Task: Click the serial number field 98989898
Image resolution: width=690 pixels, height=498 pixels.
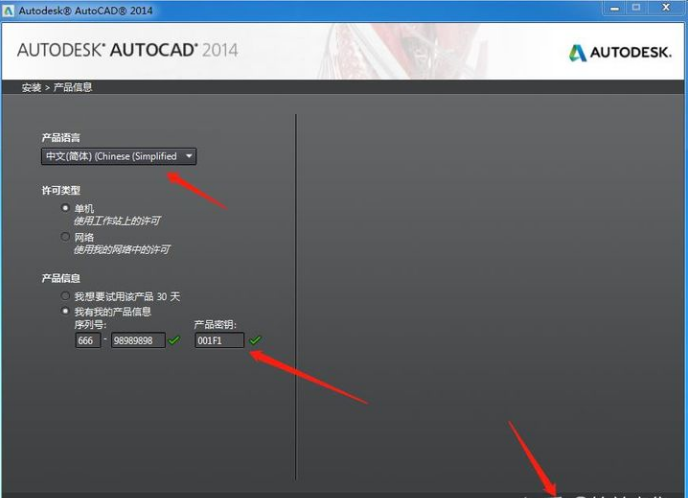Action: tap(138, 340)
